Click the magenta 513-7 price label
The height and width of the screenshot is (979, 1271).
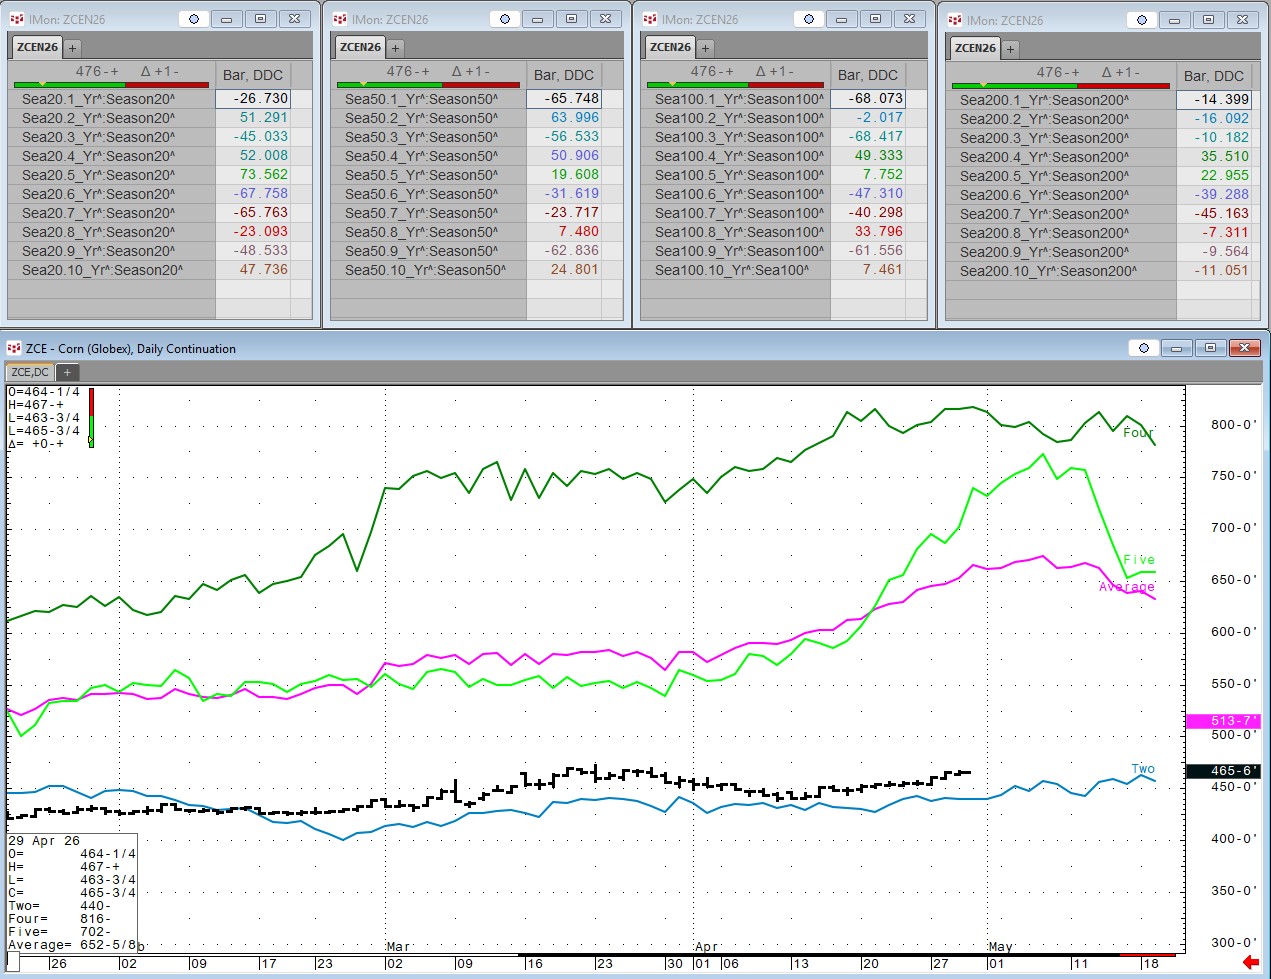(x=1222, y=721)
